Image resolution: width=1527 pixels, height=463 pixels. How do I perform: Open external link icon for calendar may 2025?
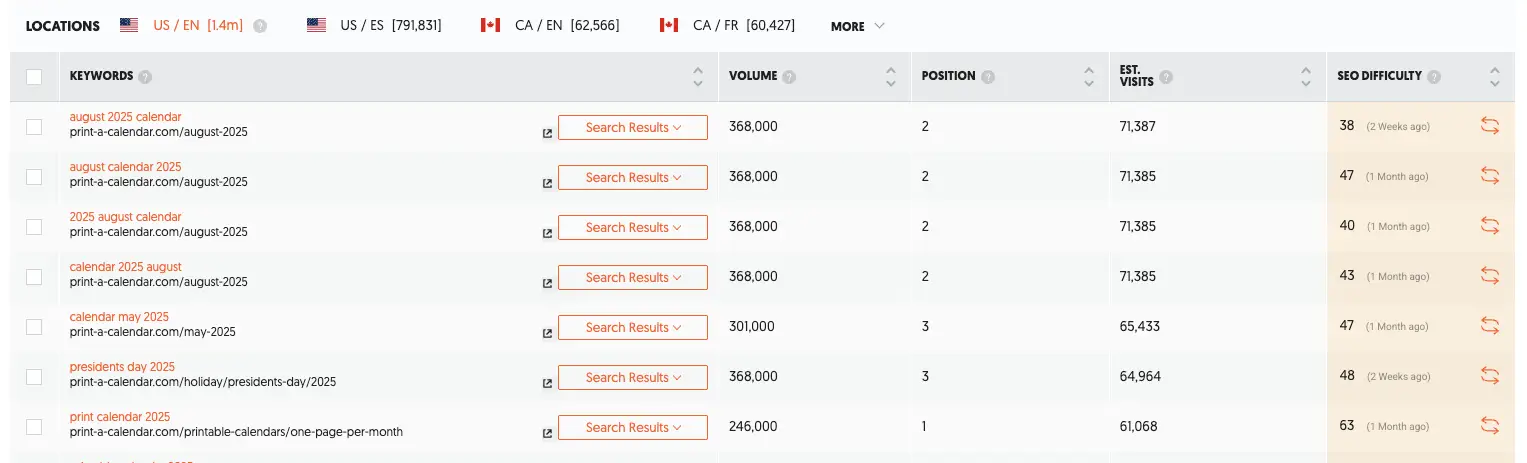tap(547, 333)
